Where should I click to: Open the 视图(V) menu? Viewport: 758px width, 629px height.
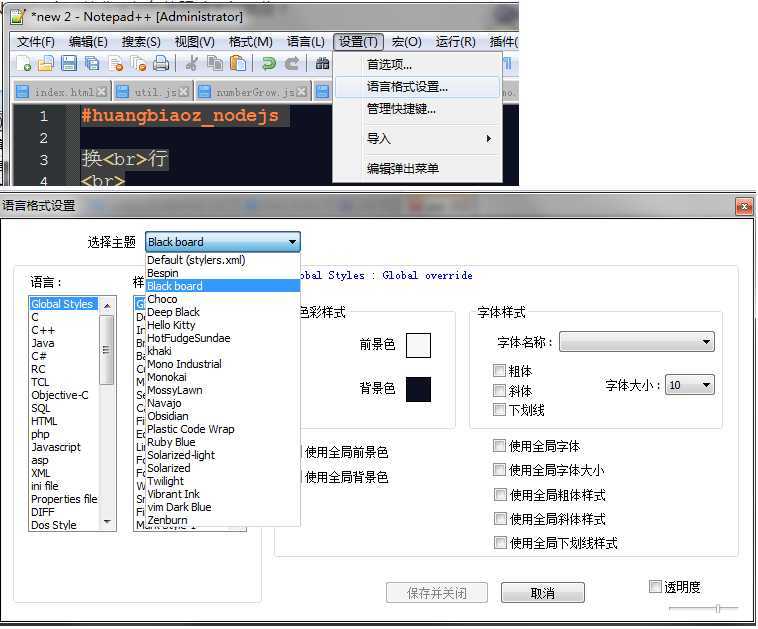[194, 42]
